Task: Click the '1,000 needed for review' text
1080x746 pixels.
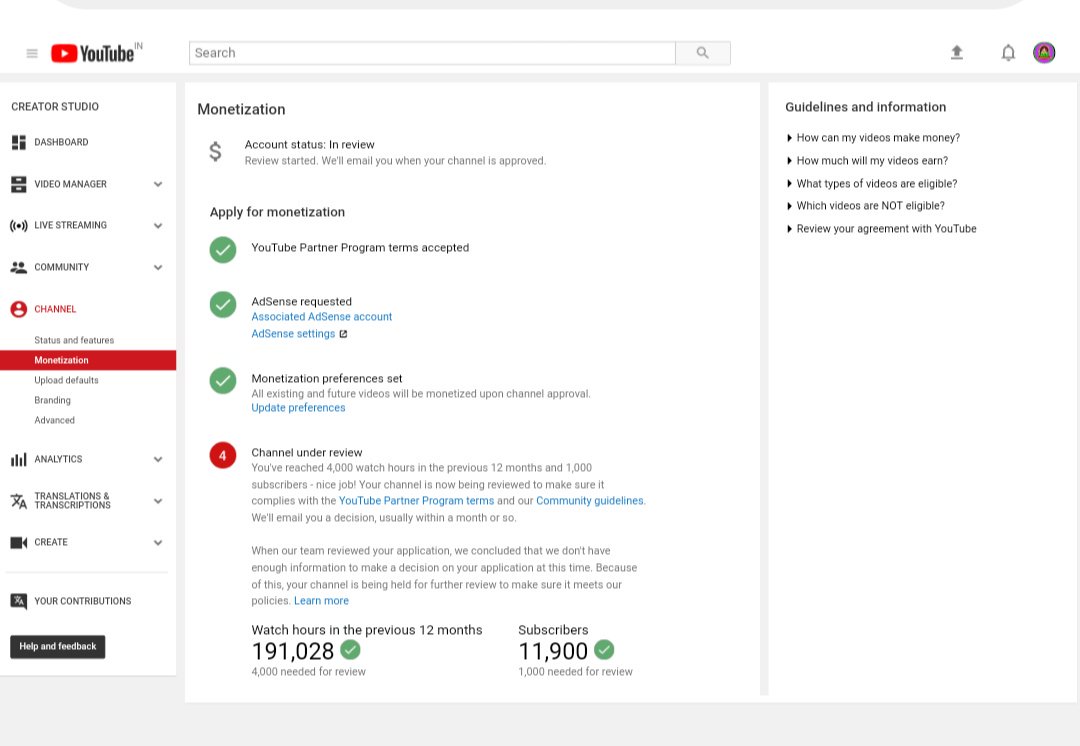Action: pos(575,672)
